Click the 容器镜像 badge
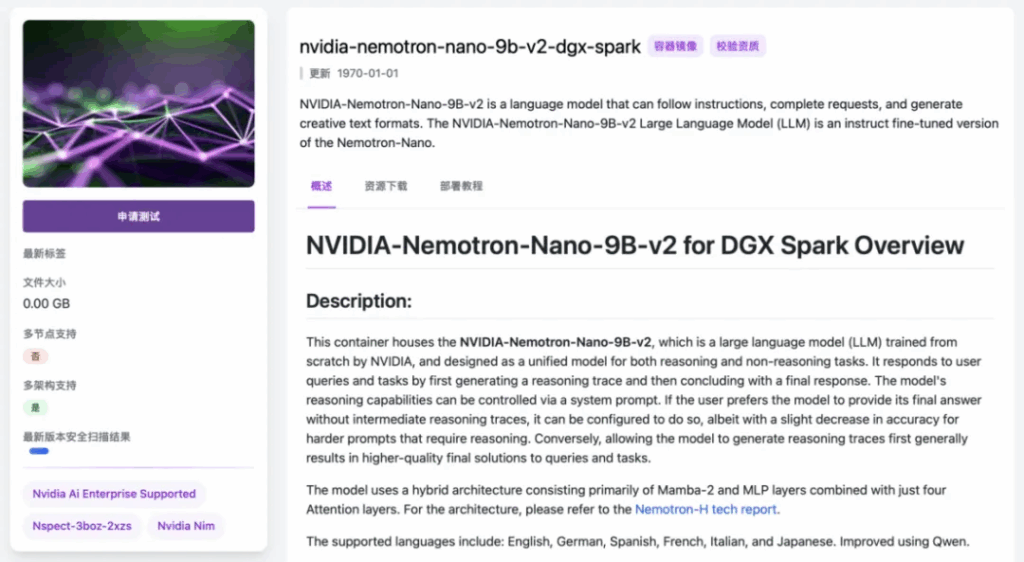The height and width of the screenshot is (562, 1024). point(675,46)
